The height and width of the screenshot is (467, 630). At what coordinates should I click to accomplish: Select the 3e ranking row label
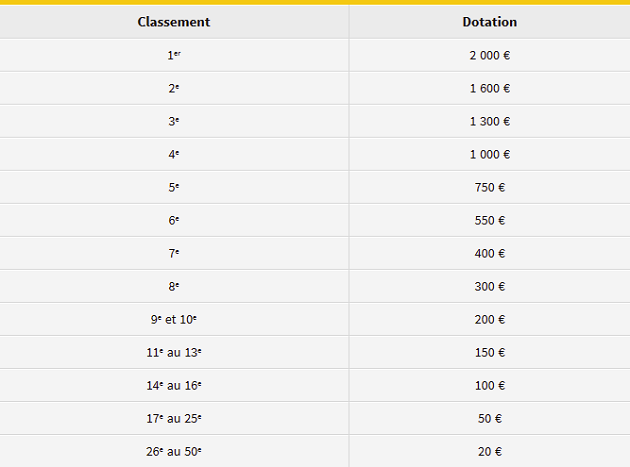coord(174,121)
